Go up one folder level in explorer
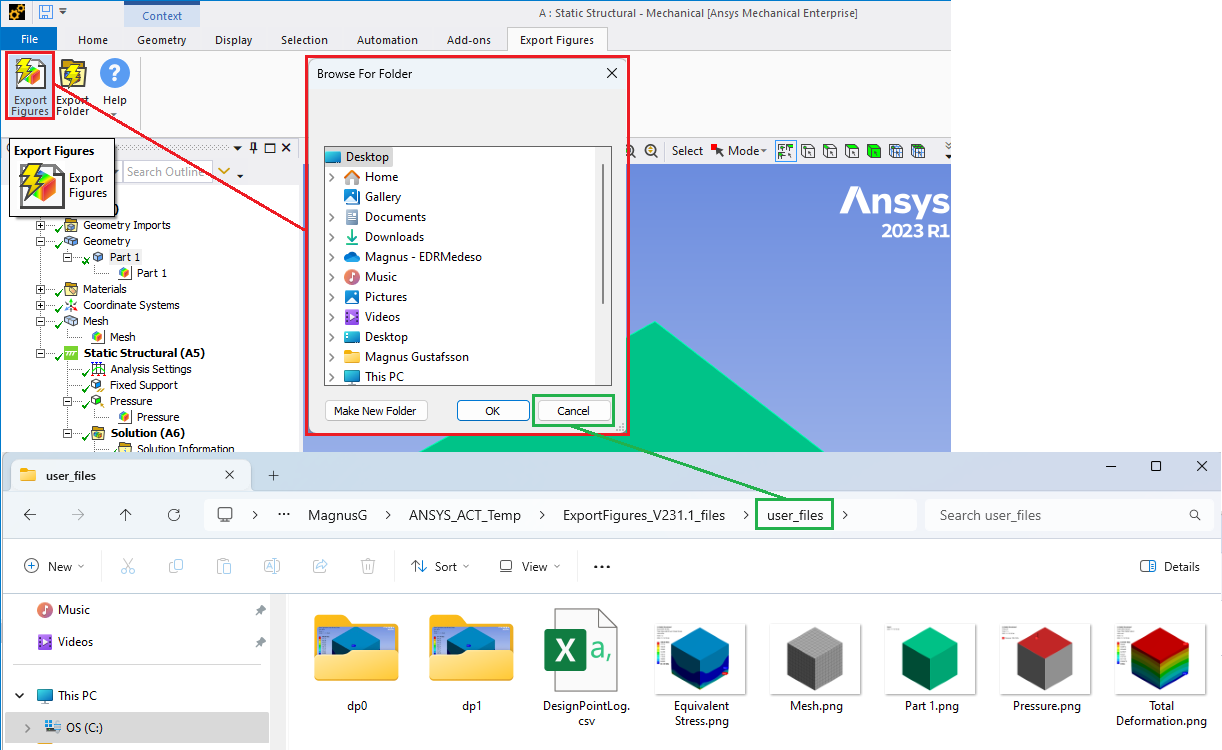1222x750 pixels. coord(125,515)
